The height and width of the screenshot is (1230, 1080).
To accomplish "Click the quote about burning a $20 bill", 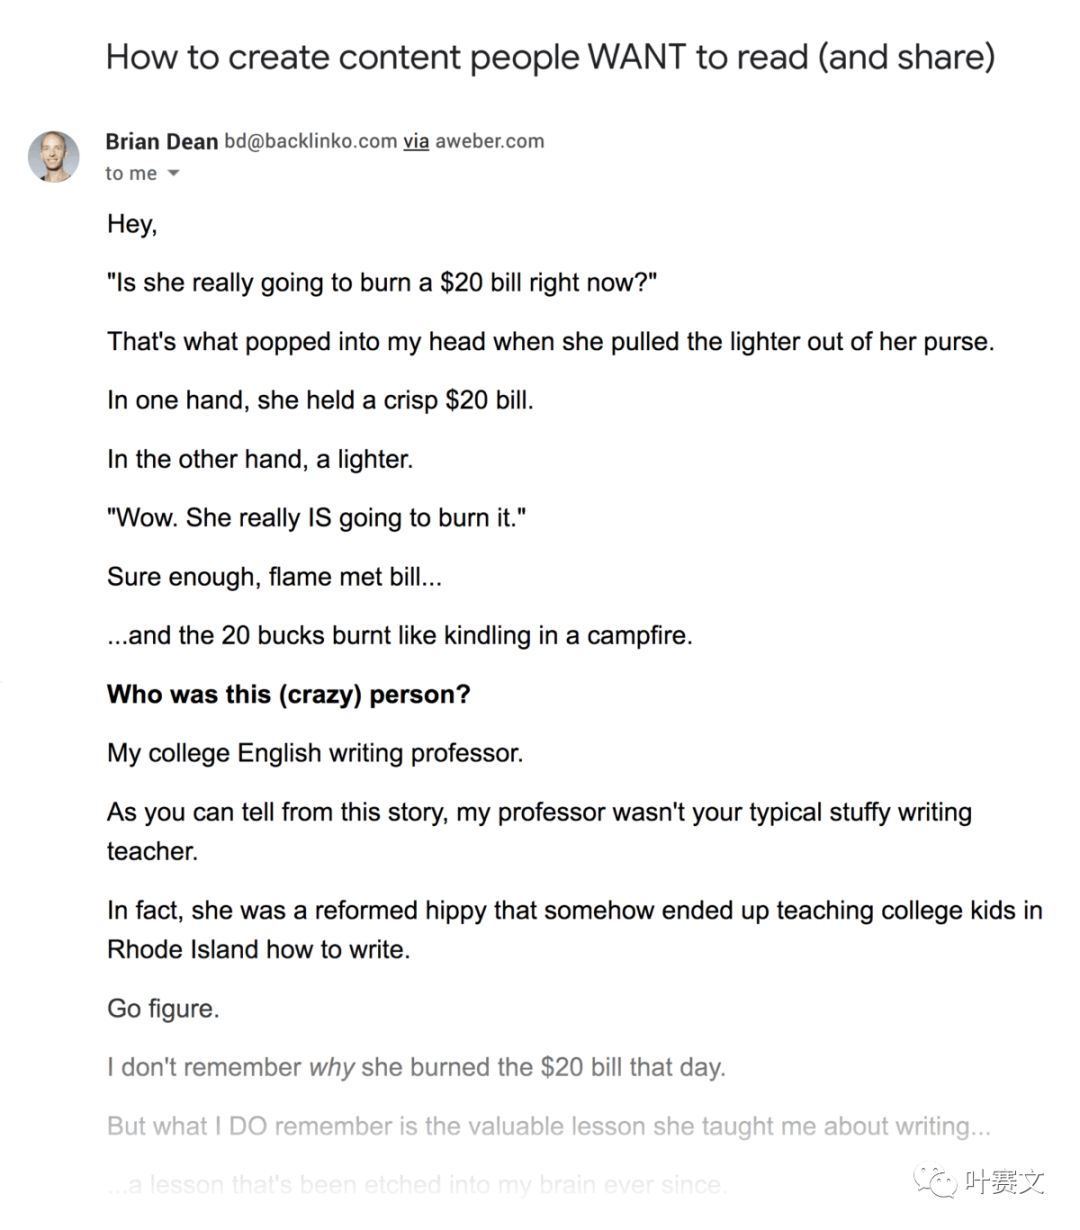I will tap(382, 282).
